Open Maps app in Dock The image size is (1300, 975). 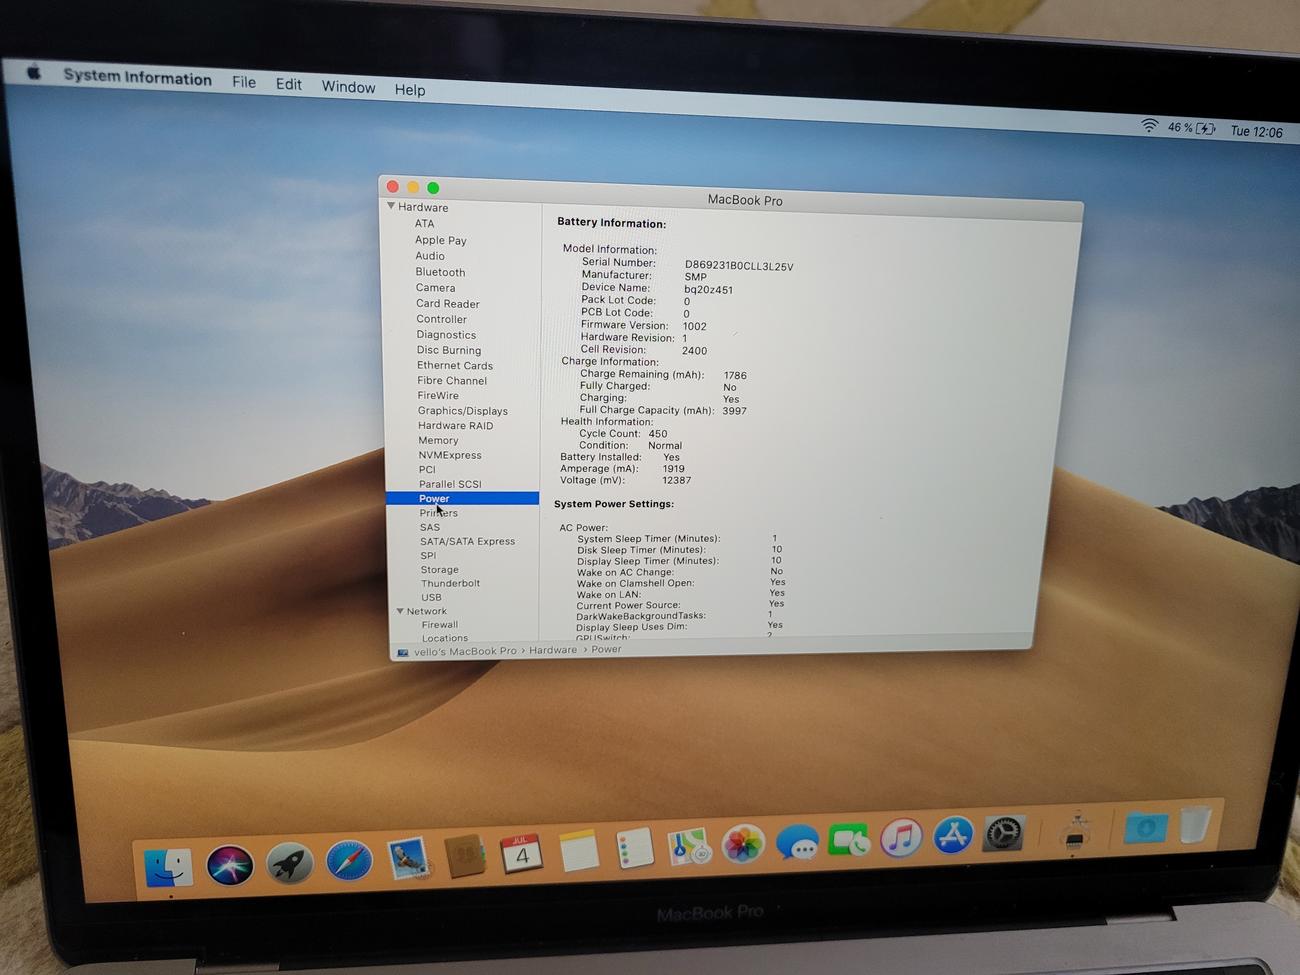click(x=689, y=846)
